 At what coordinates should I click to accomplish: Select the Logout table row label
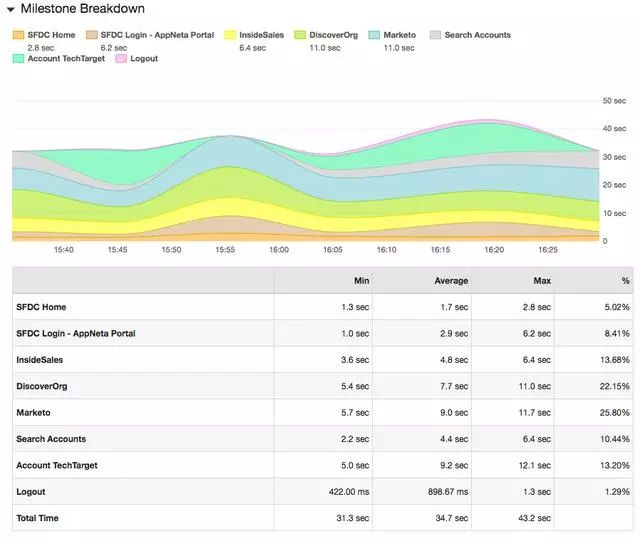pyautogui.click(x=31, y=492)
